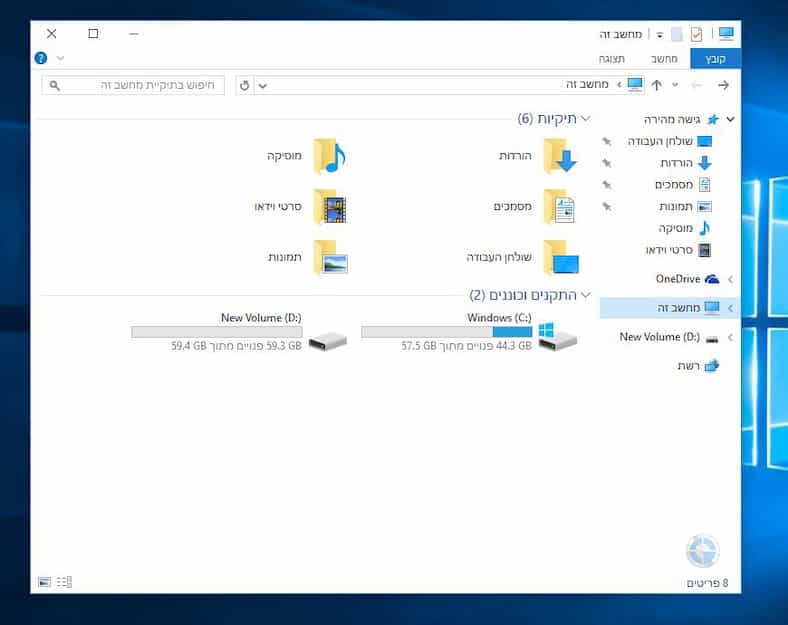Unpin Desktop (שולחן העבודה) using its pin icon

coord(606,141)
